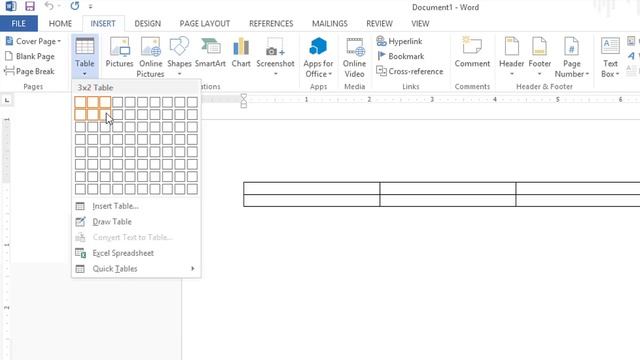Viewport: 640px width, 360px height.
Task: Click the Text Box icon
Action: click(610, 46)
